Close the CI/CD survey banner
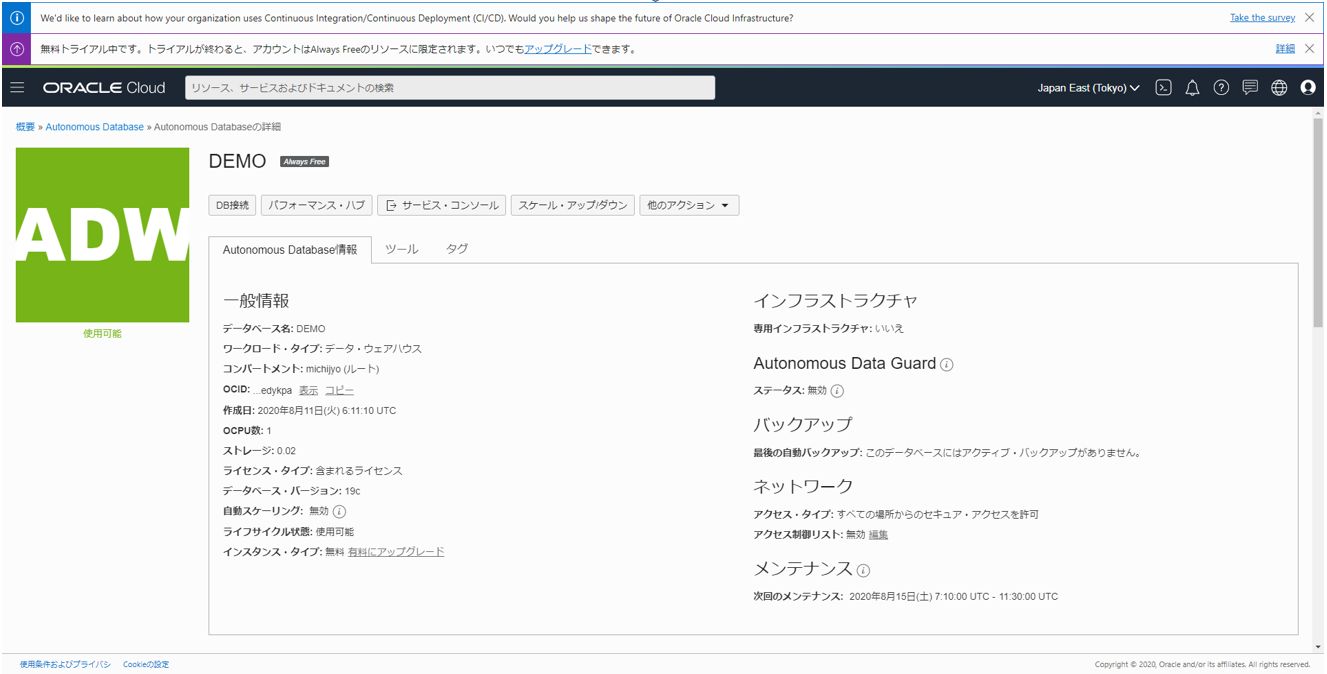This screenshot has width=1327, height=674. point(1309,17)
